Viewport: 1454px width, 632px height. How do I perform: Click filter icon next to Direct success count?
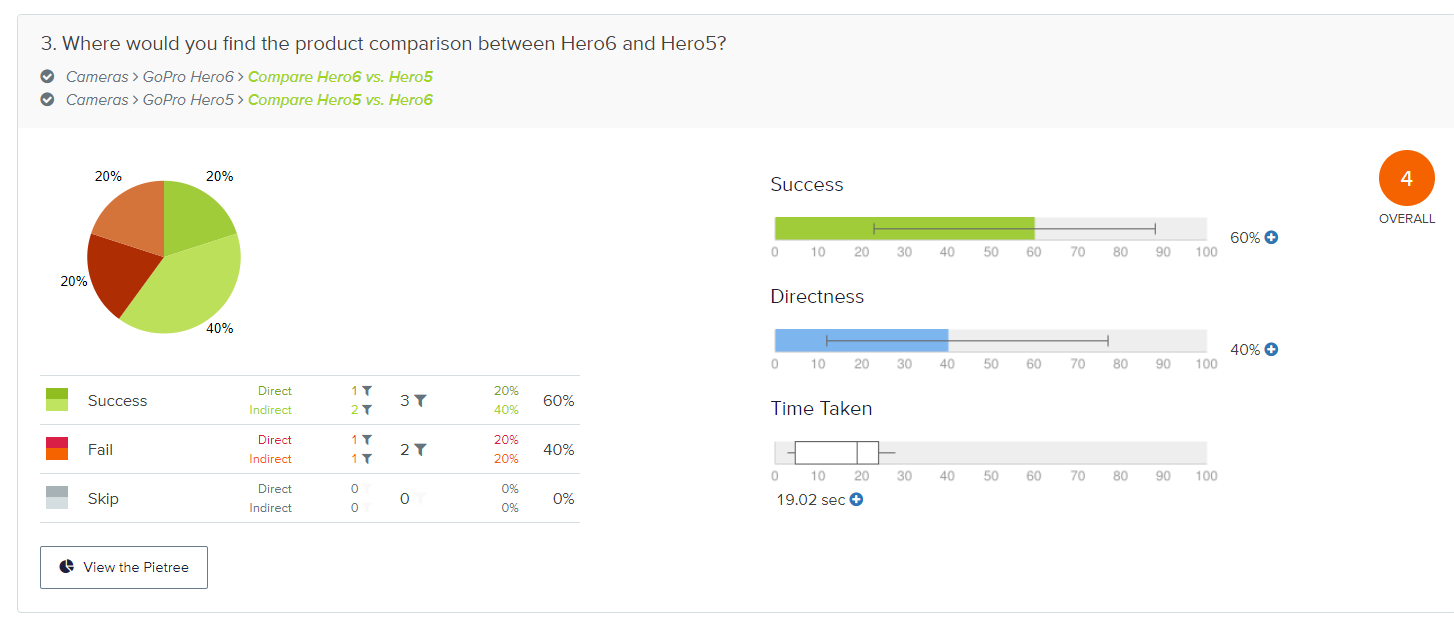tap(367, 391)
